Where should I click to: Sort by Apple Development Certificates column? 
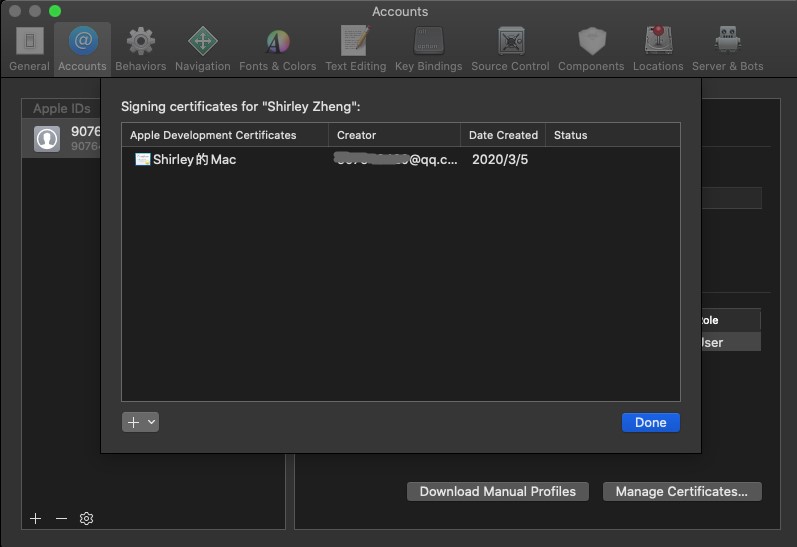click(225, 135)
